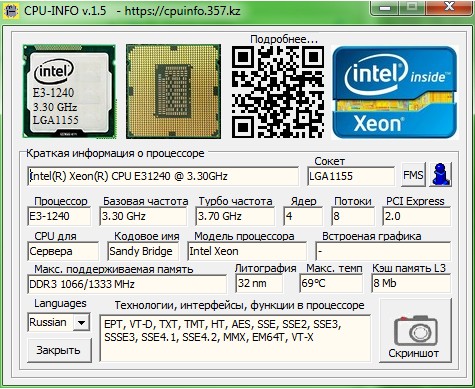Click the processor name field with Xeon E31240
475x389 pixels.
(x=163, y=176)
